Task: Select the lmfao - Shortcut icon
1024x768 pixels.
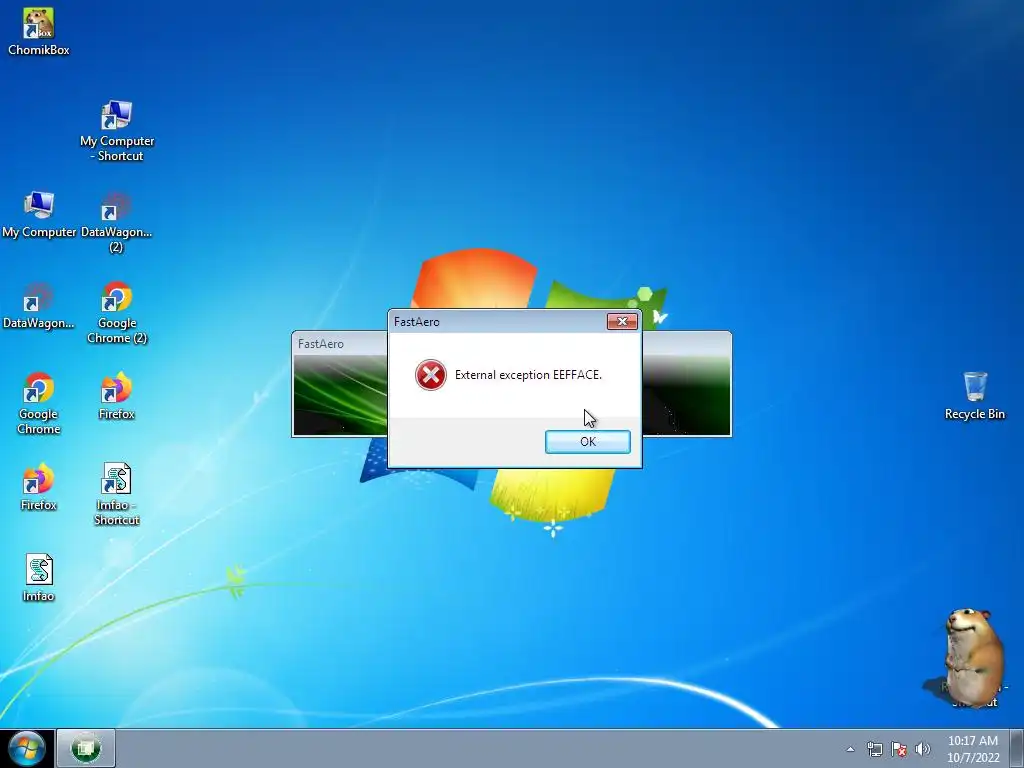Action: coord(116,494)
